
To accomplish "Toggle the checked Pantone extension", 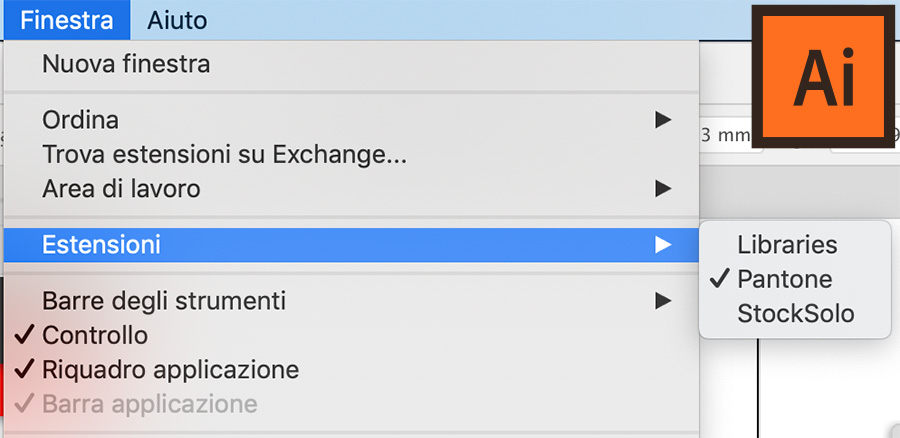I will (795, 279).
